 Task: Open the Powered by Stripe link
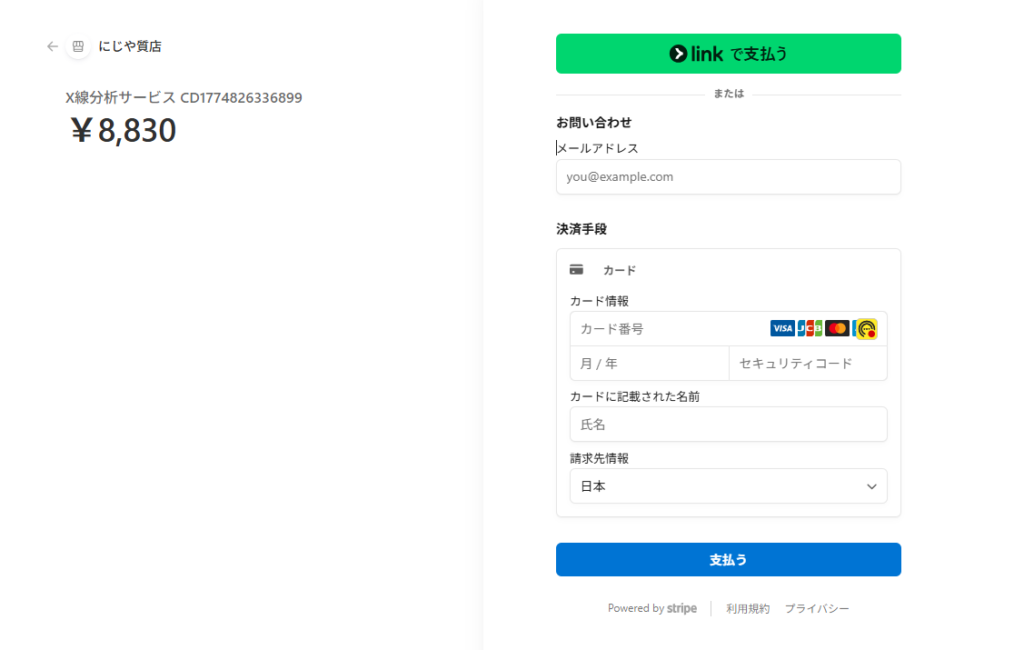(652, 608)
